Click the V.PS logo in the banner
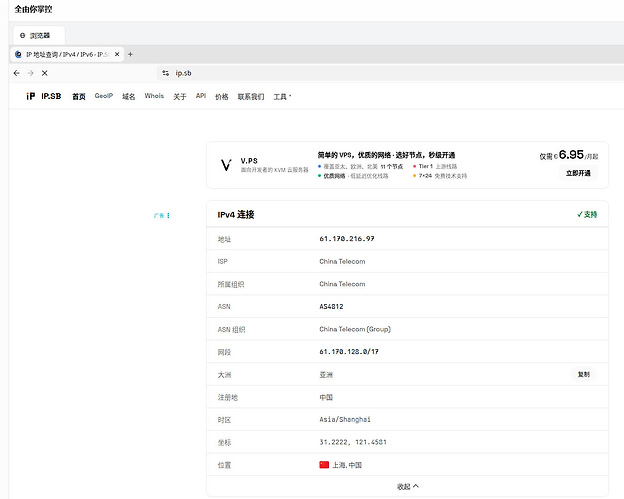Viewport: 624px width, 499px height. pyautogui.click(x=226, y=165)
